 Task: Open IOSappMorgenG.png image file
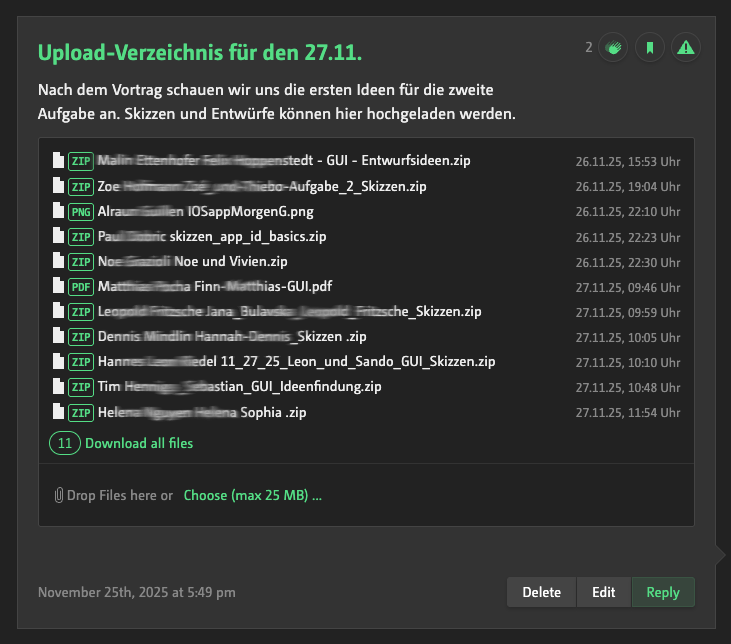click(206, 212)
